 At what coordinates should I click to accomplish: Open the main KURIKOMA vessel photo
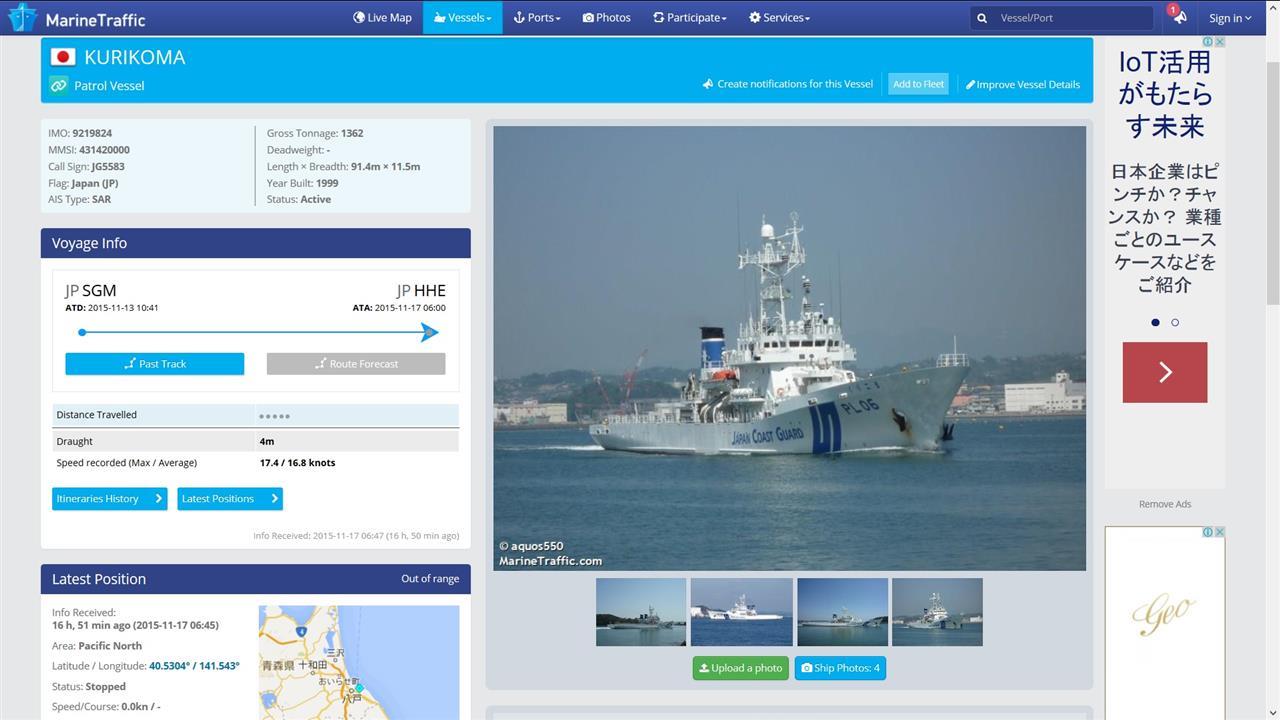coord(789,348)
